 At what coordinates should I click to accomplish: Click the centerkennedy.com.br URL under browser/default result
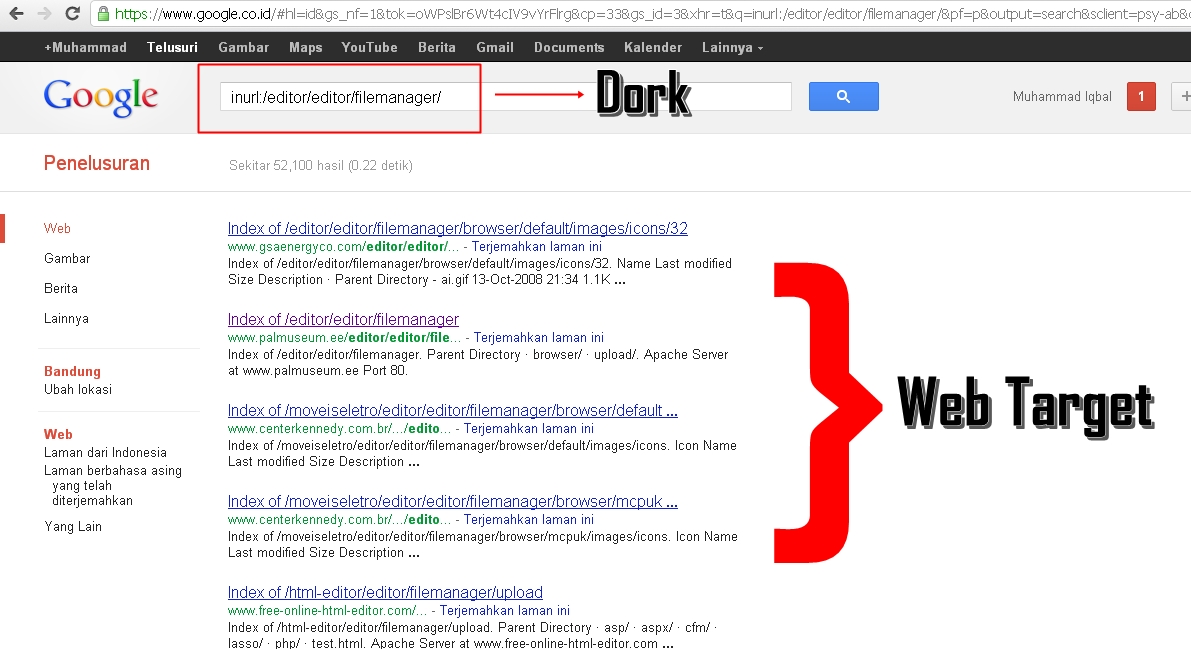(339, 429)
